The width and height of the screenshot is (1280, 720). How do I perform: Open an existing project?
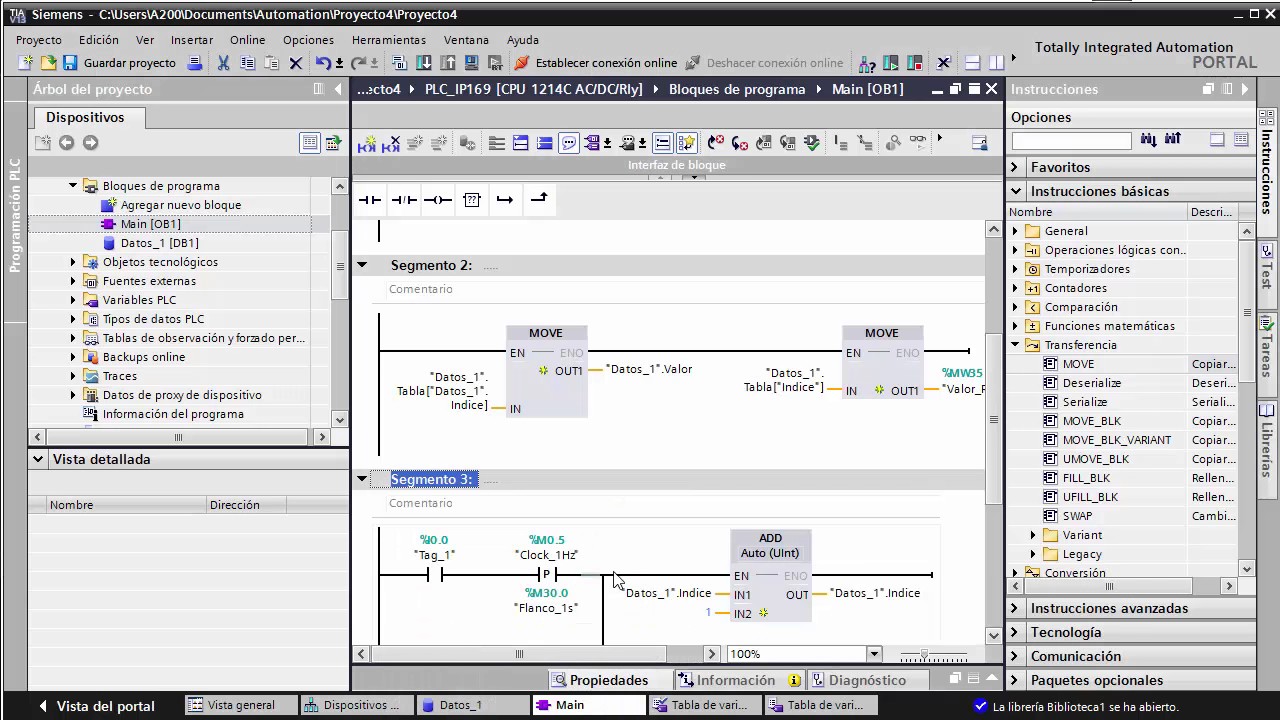pyautogui.click(x=48, y=63)
